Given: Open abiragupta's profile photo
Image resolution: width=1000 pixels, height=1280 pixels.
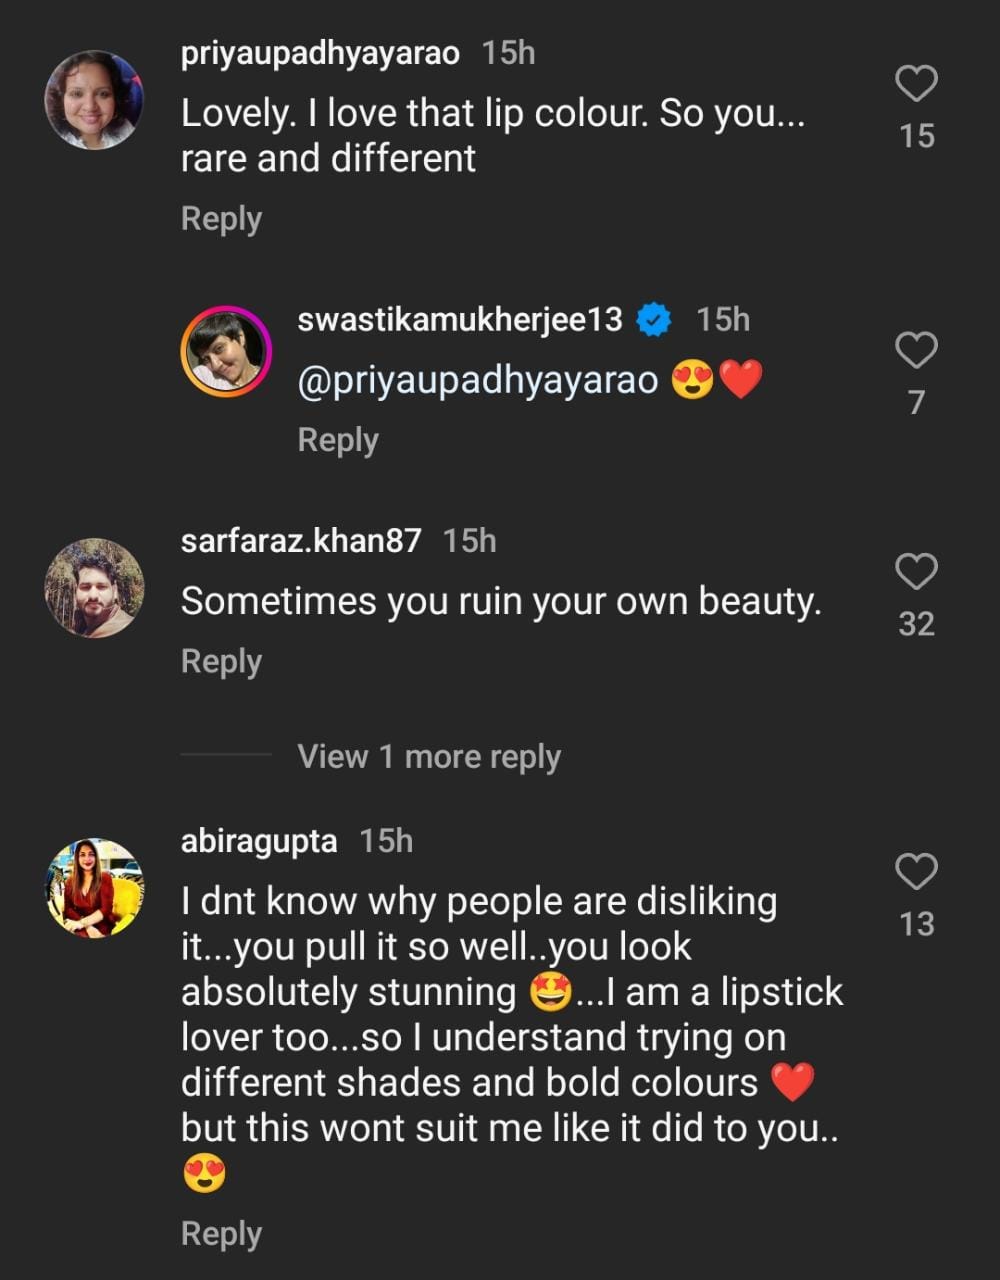Looking at the screenshot, I should coord(94,888).
